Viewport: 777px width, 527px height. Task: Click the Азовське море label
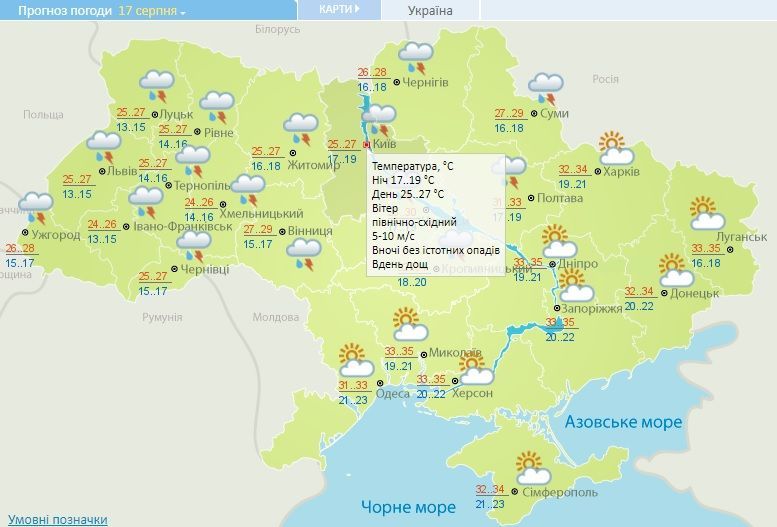[x=623, y=422]
